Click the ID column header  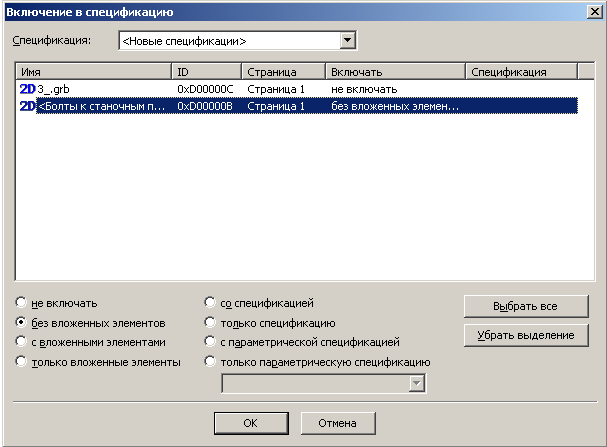coord(206,72)
